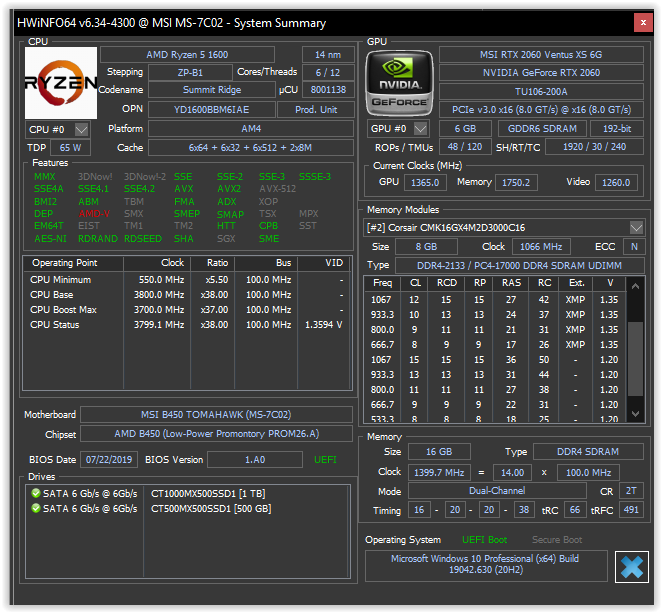Click the 8001138 microcode value

pyautogui.click(x=328, y=90)
